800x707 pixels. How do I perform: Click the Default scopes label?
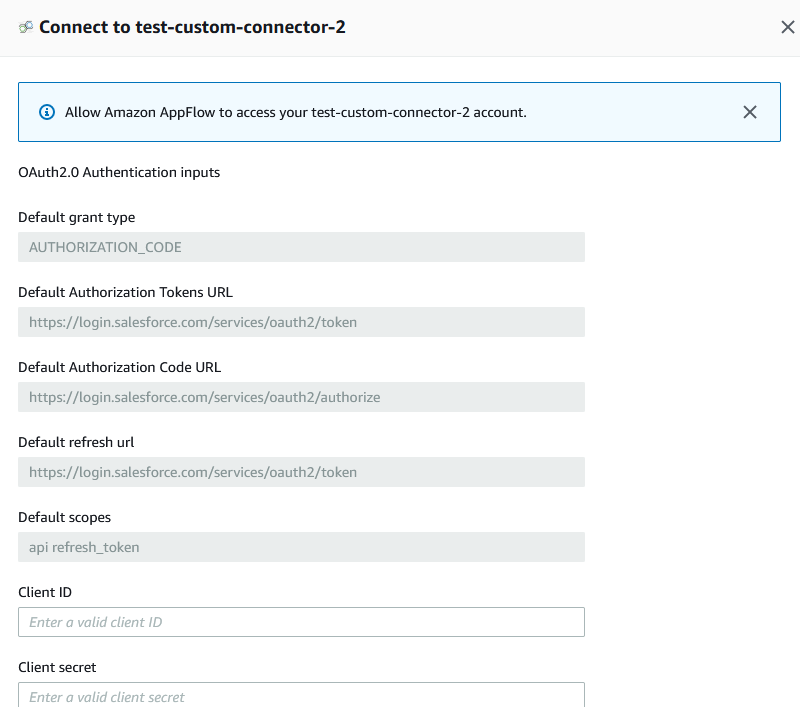click(x=64, y=517)
